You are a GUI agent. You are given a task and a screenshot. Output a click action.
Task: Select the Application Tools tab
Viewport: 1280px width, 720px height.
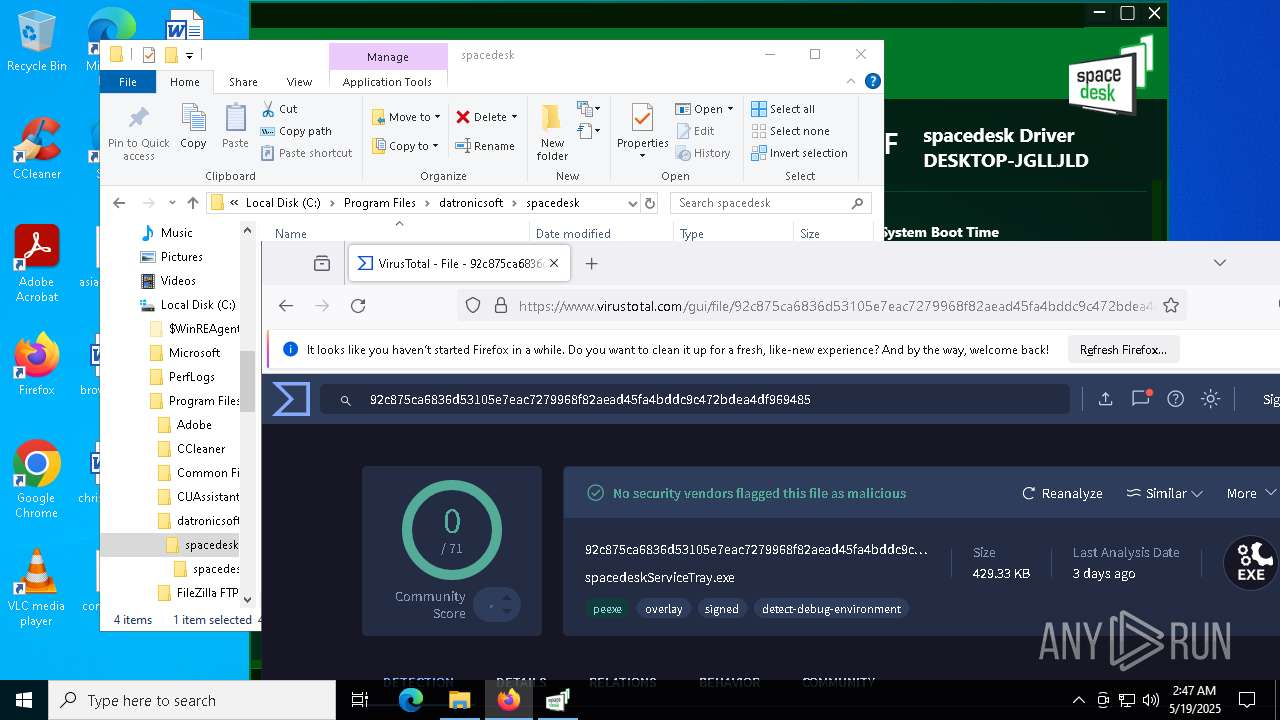(387, 82)
